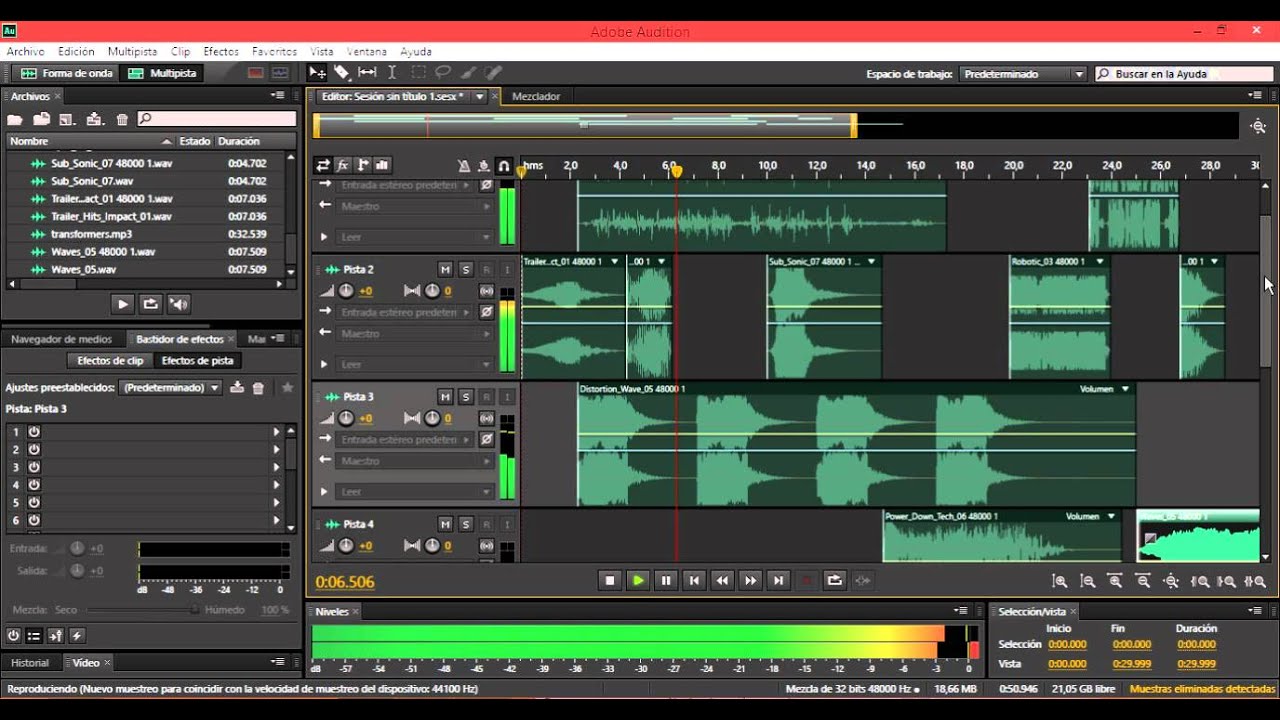Open the Multipista menu
Viewport: 1280px width, 720px height.
pos(132,51)
